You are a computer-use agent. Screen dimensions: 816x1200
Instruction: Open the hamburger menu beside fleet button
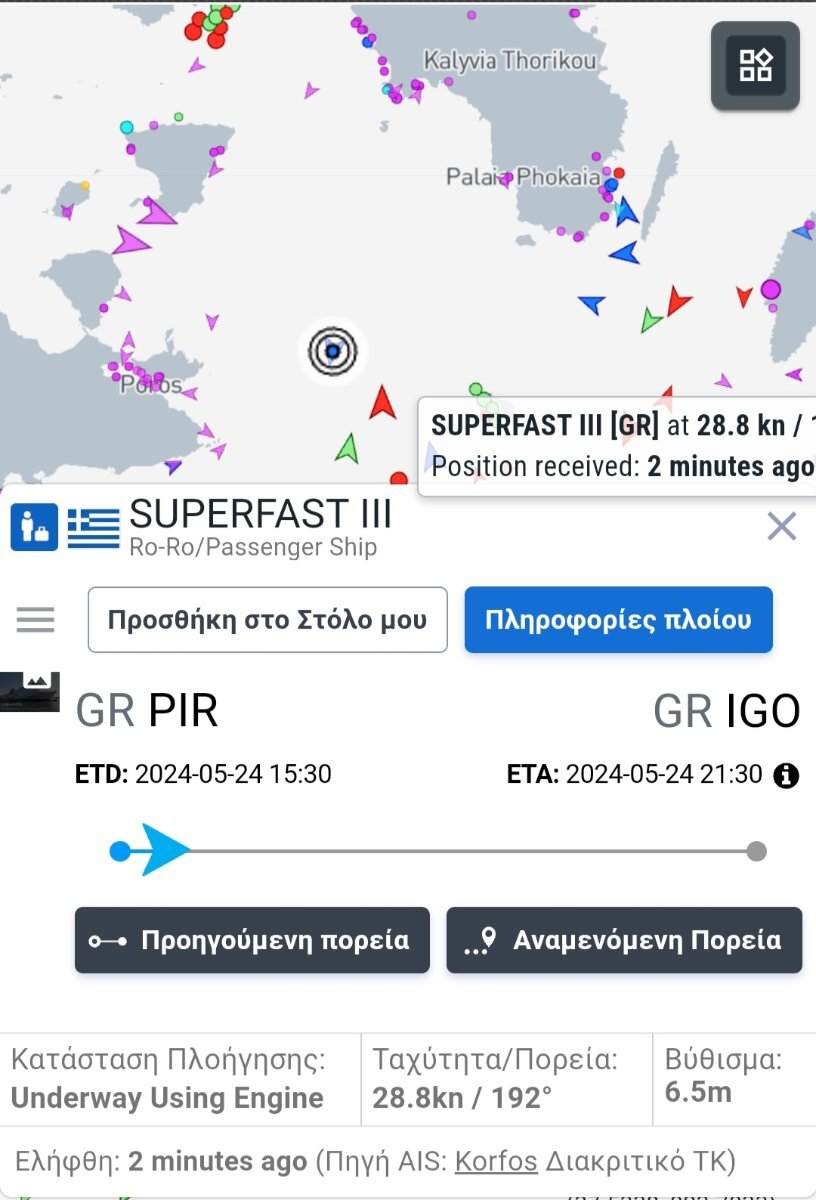coord(35,620)
